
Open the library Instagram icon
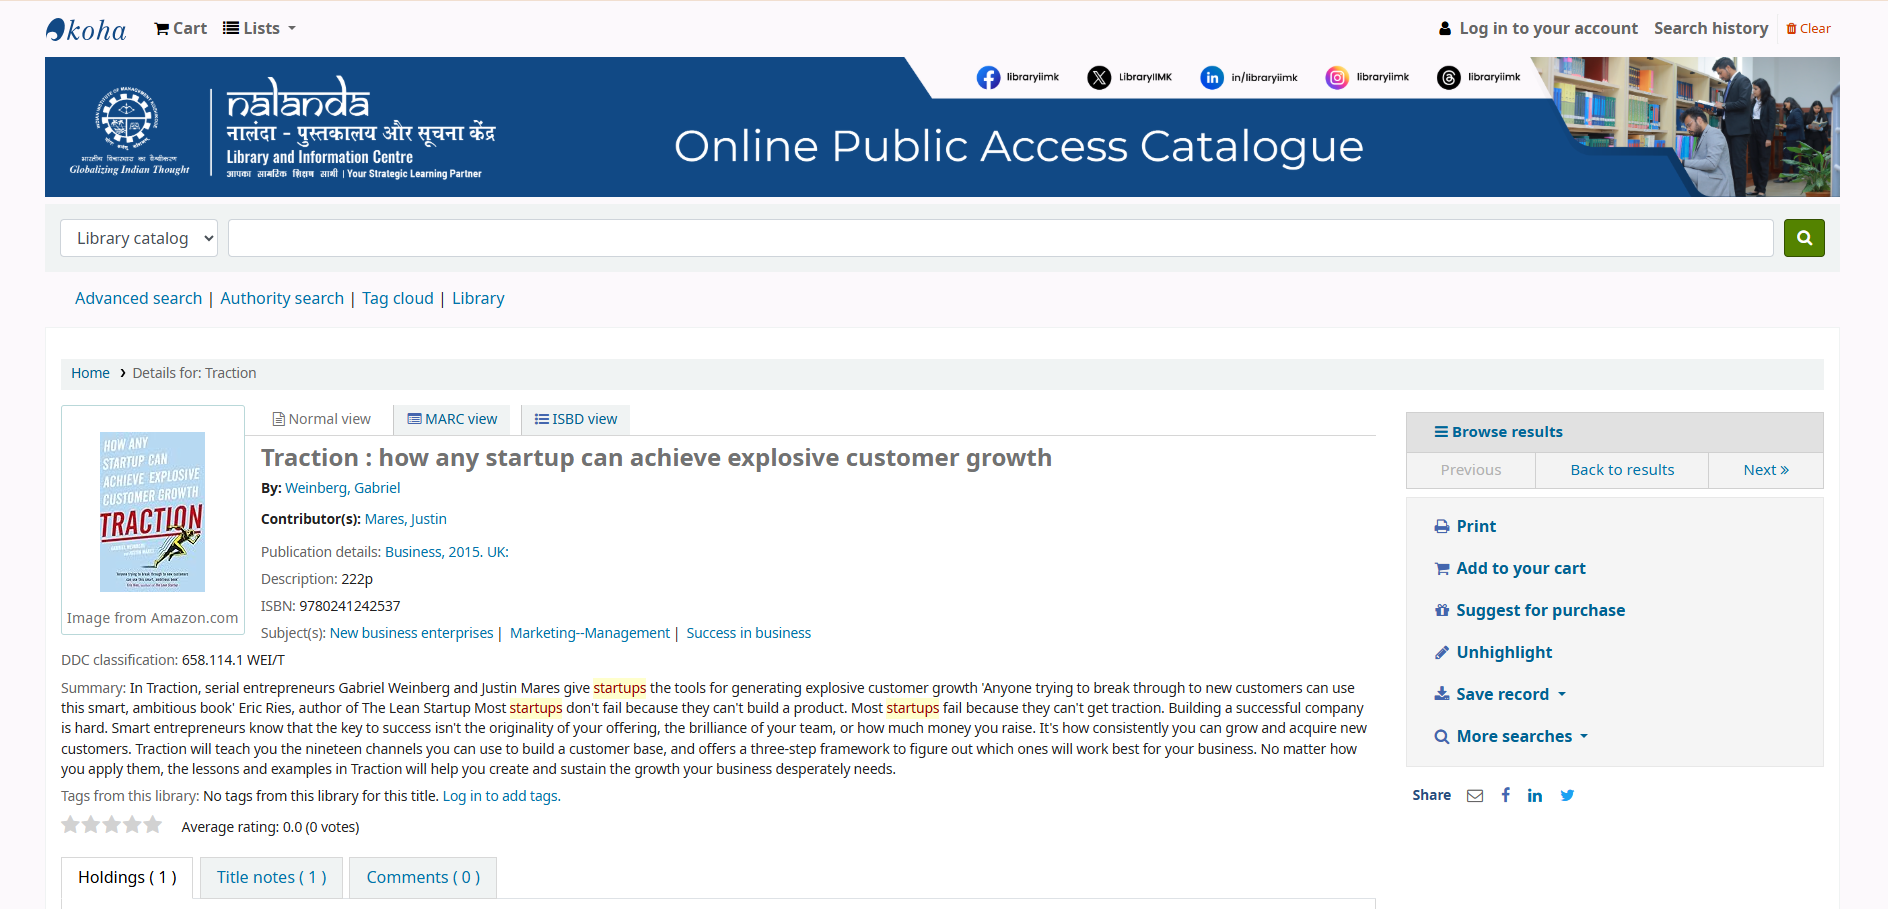pos(1336,78)
